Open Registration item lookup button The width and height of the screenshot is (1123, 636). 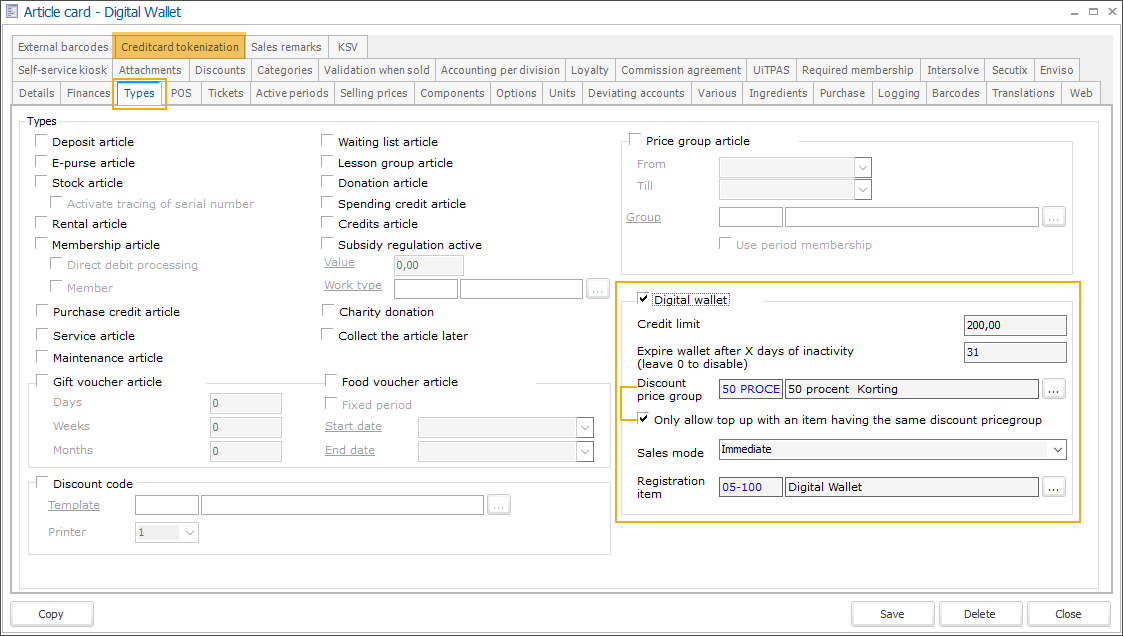point(1054,487)
